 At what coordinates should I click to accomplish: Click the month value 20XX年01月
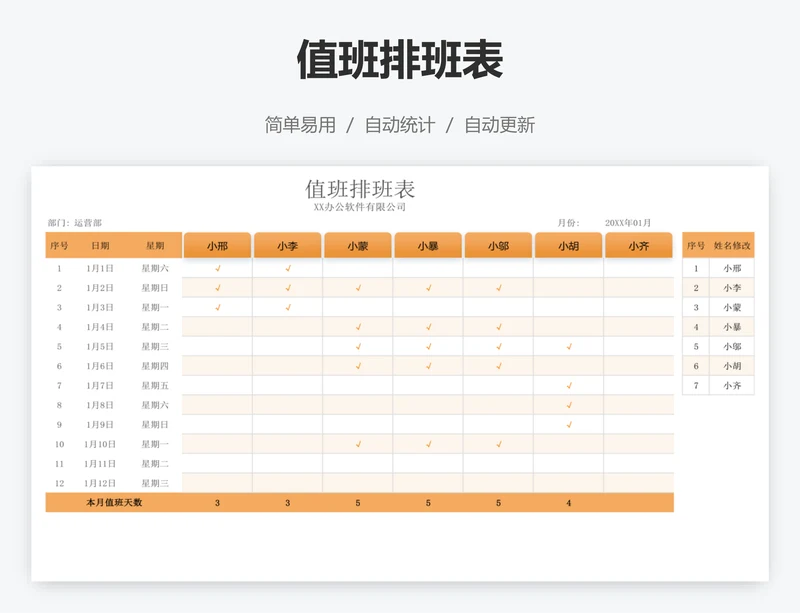click(x=628, y=223)
